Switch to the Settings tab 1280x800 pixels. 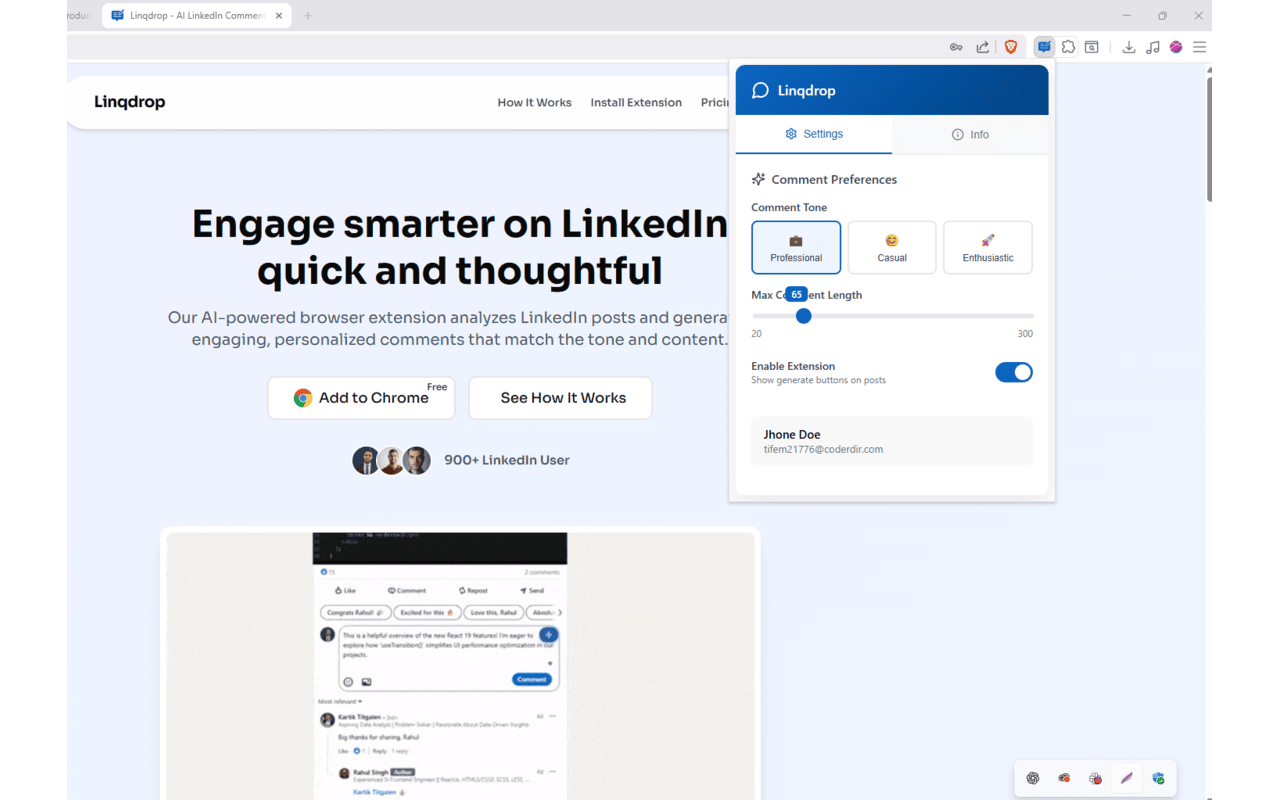[x=814, y=134]
